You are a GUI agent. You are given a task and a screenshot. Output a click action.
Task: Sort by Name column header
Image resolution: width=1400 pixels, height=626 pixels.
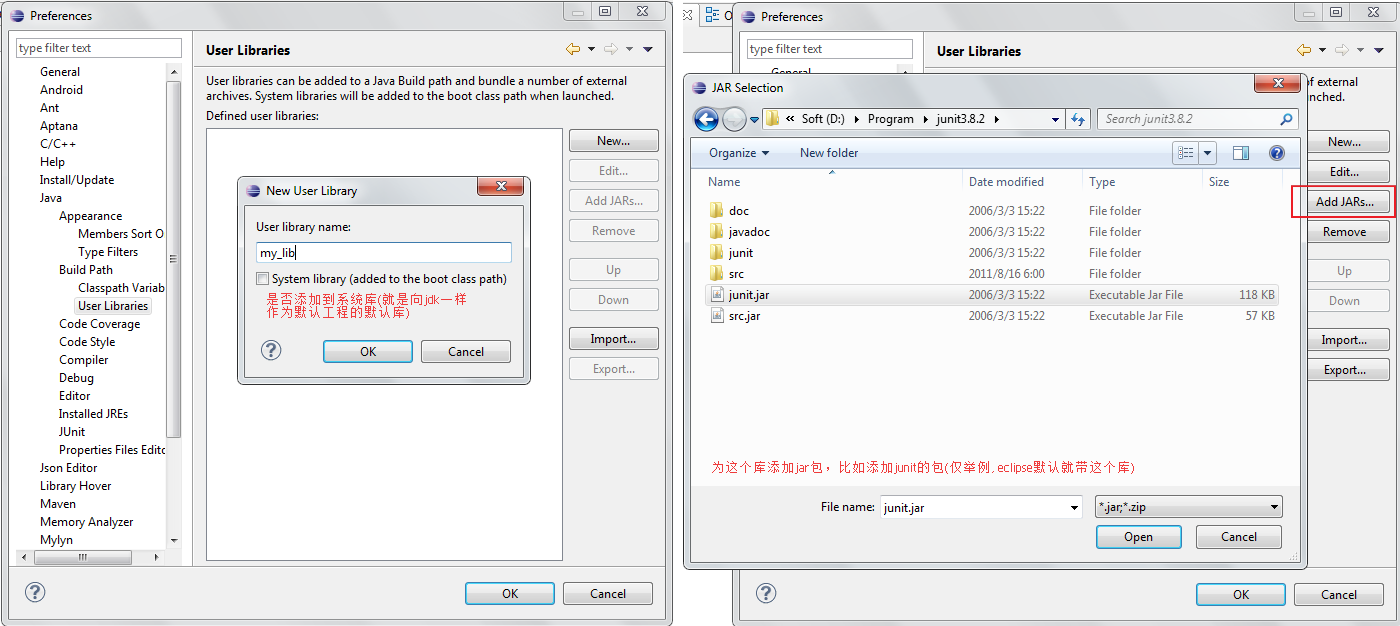[724, 182]
